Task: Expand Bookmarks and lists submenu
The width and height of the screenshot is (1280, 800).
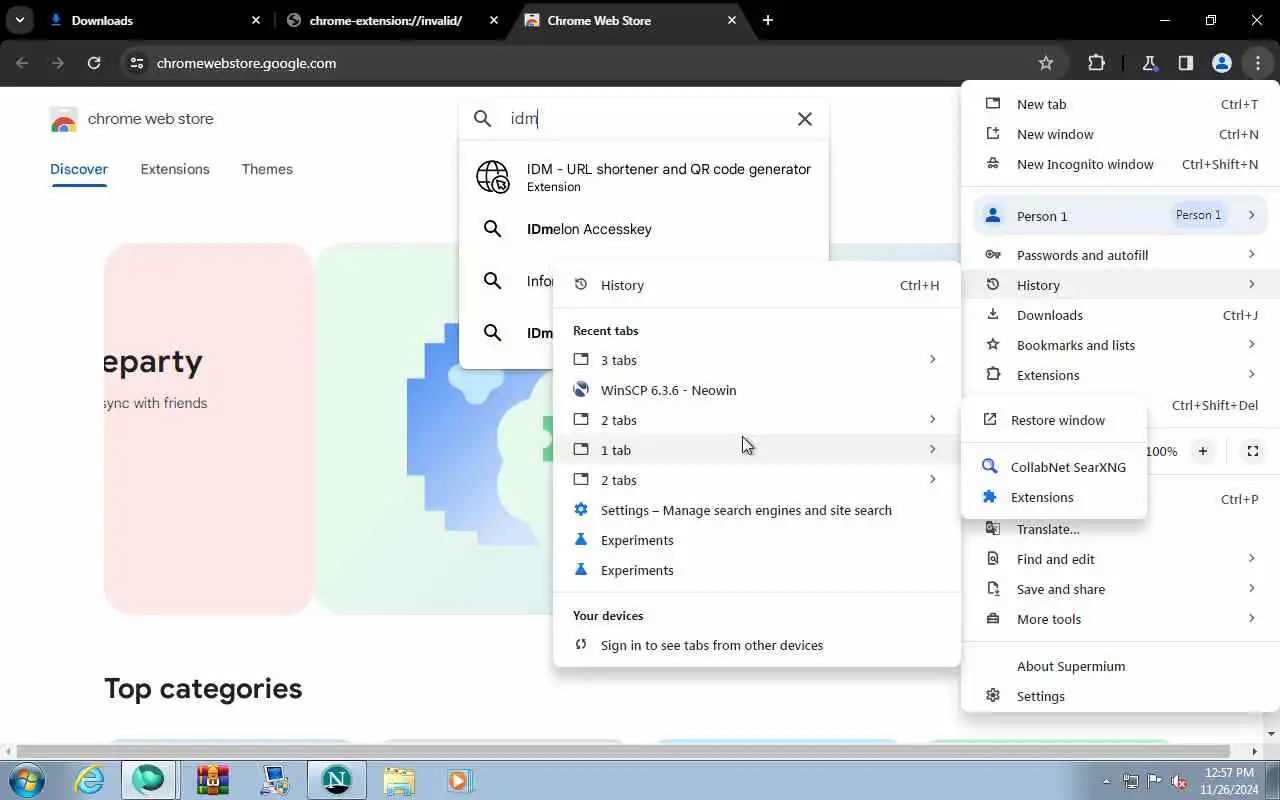Action: 1120,345
